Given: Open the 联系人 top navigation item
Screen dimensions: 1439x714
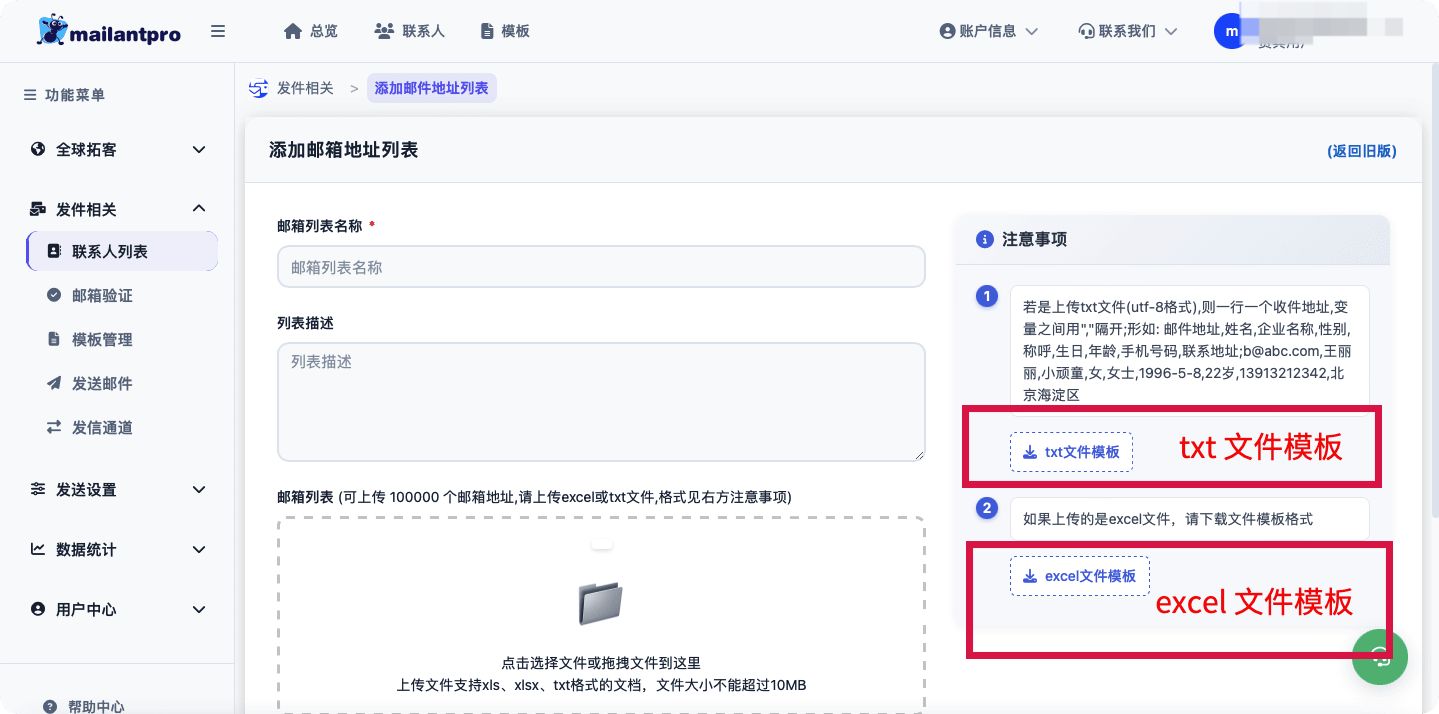Looking at the screenshot, I should [x=409, y=31].
